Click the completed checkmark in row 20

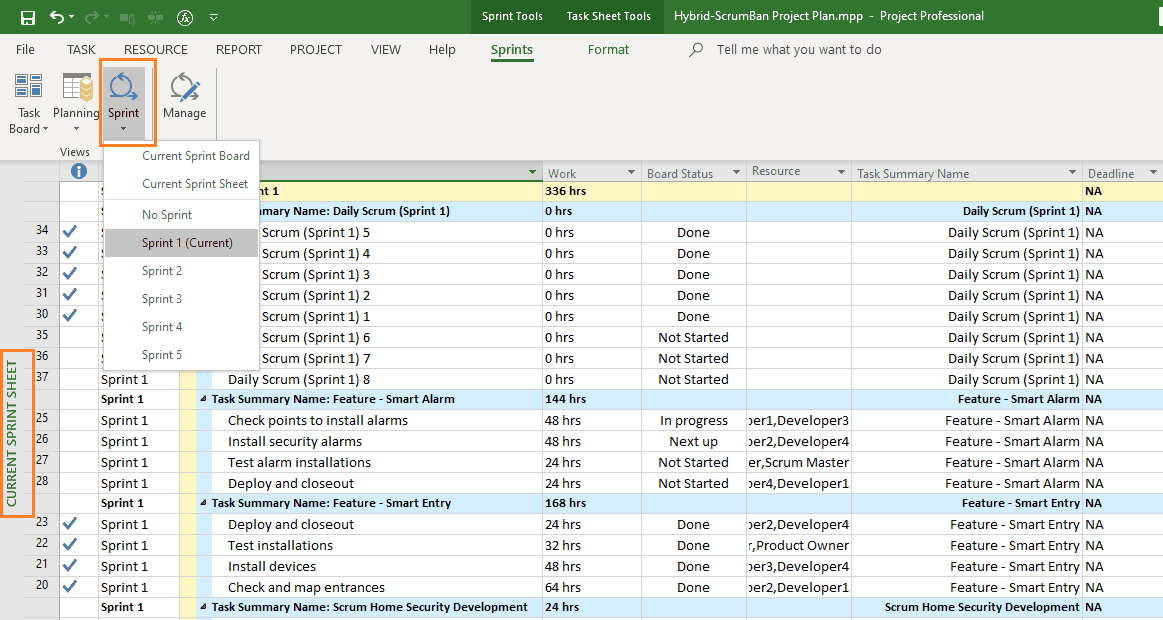pyautogui.click(x=70, y=586)
